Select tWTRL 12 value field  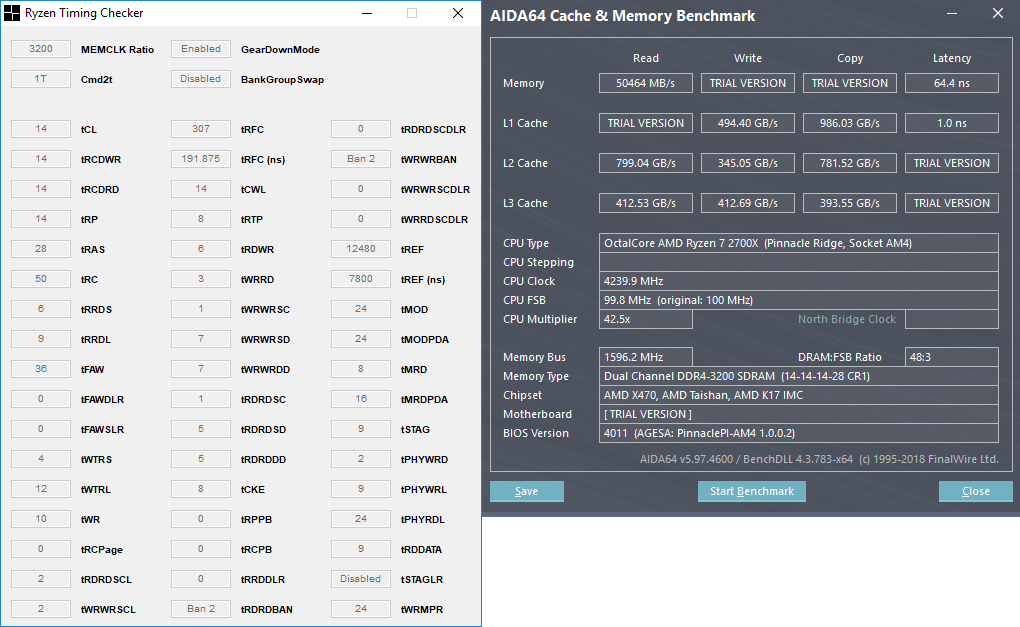41,488
